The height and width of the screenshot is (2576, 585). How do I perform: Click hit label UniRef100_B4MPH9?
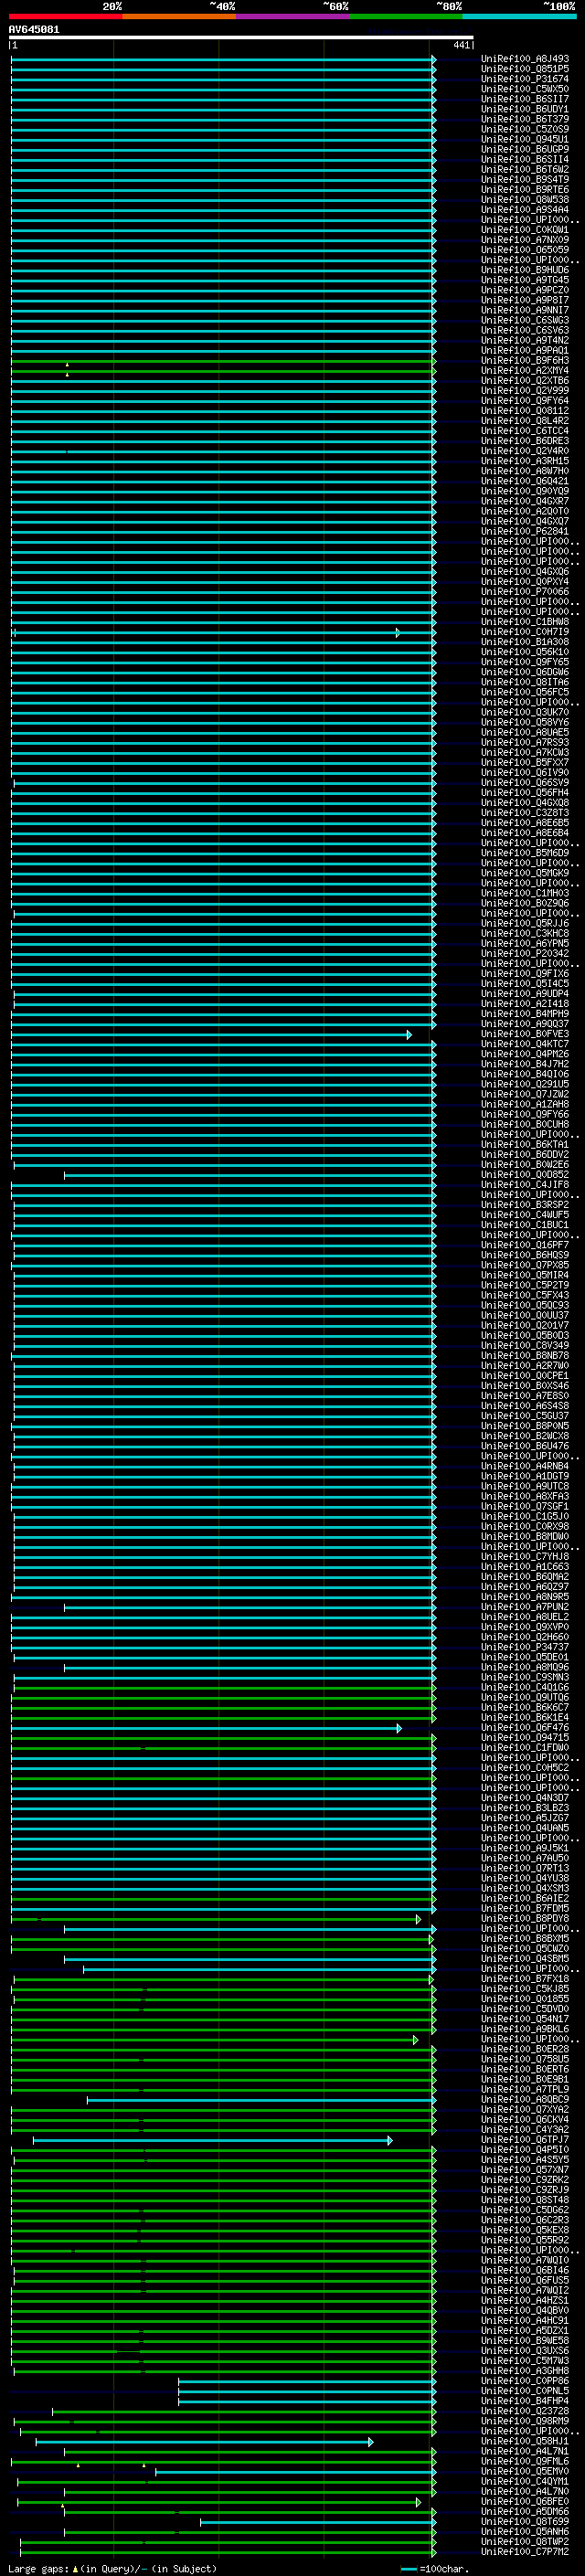coord(525,1014)
